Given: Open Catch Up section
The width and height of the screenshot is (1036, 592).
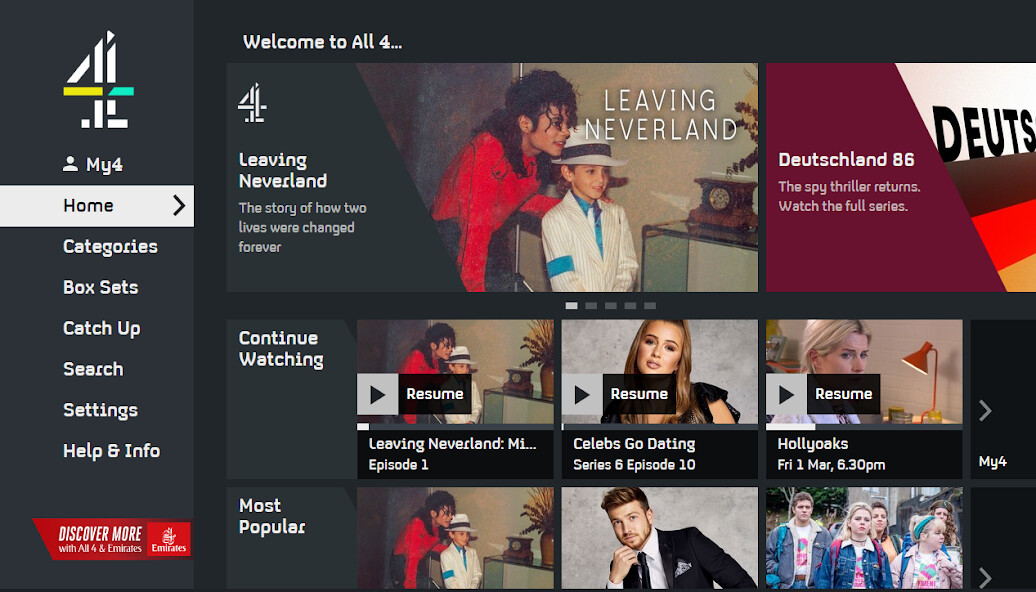Looking at the screenshot, I should tap(102, 328).
